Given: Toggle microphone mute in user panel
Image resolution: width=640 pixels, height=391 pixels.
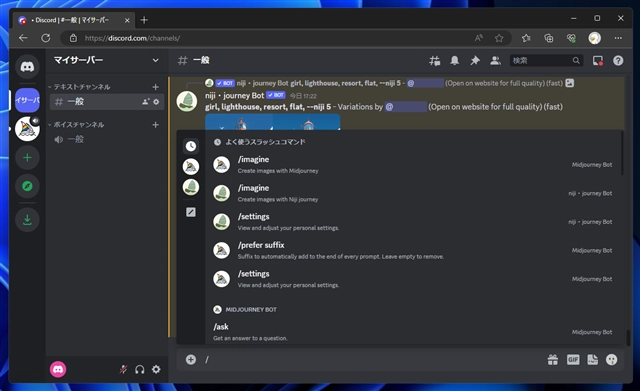Looking at the screenshot, I should tap(123, 369).
